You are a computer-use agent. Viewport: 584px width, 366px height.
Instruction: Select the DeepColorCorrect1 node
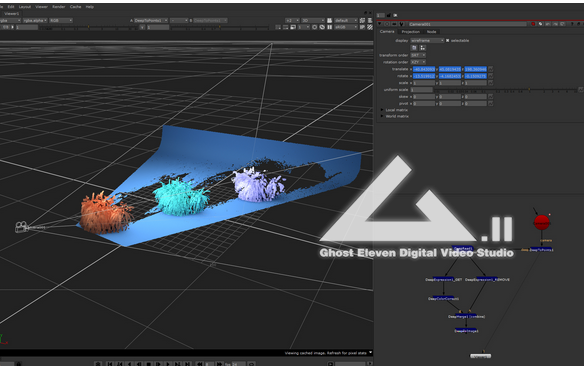[443, 299]
